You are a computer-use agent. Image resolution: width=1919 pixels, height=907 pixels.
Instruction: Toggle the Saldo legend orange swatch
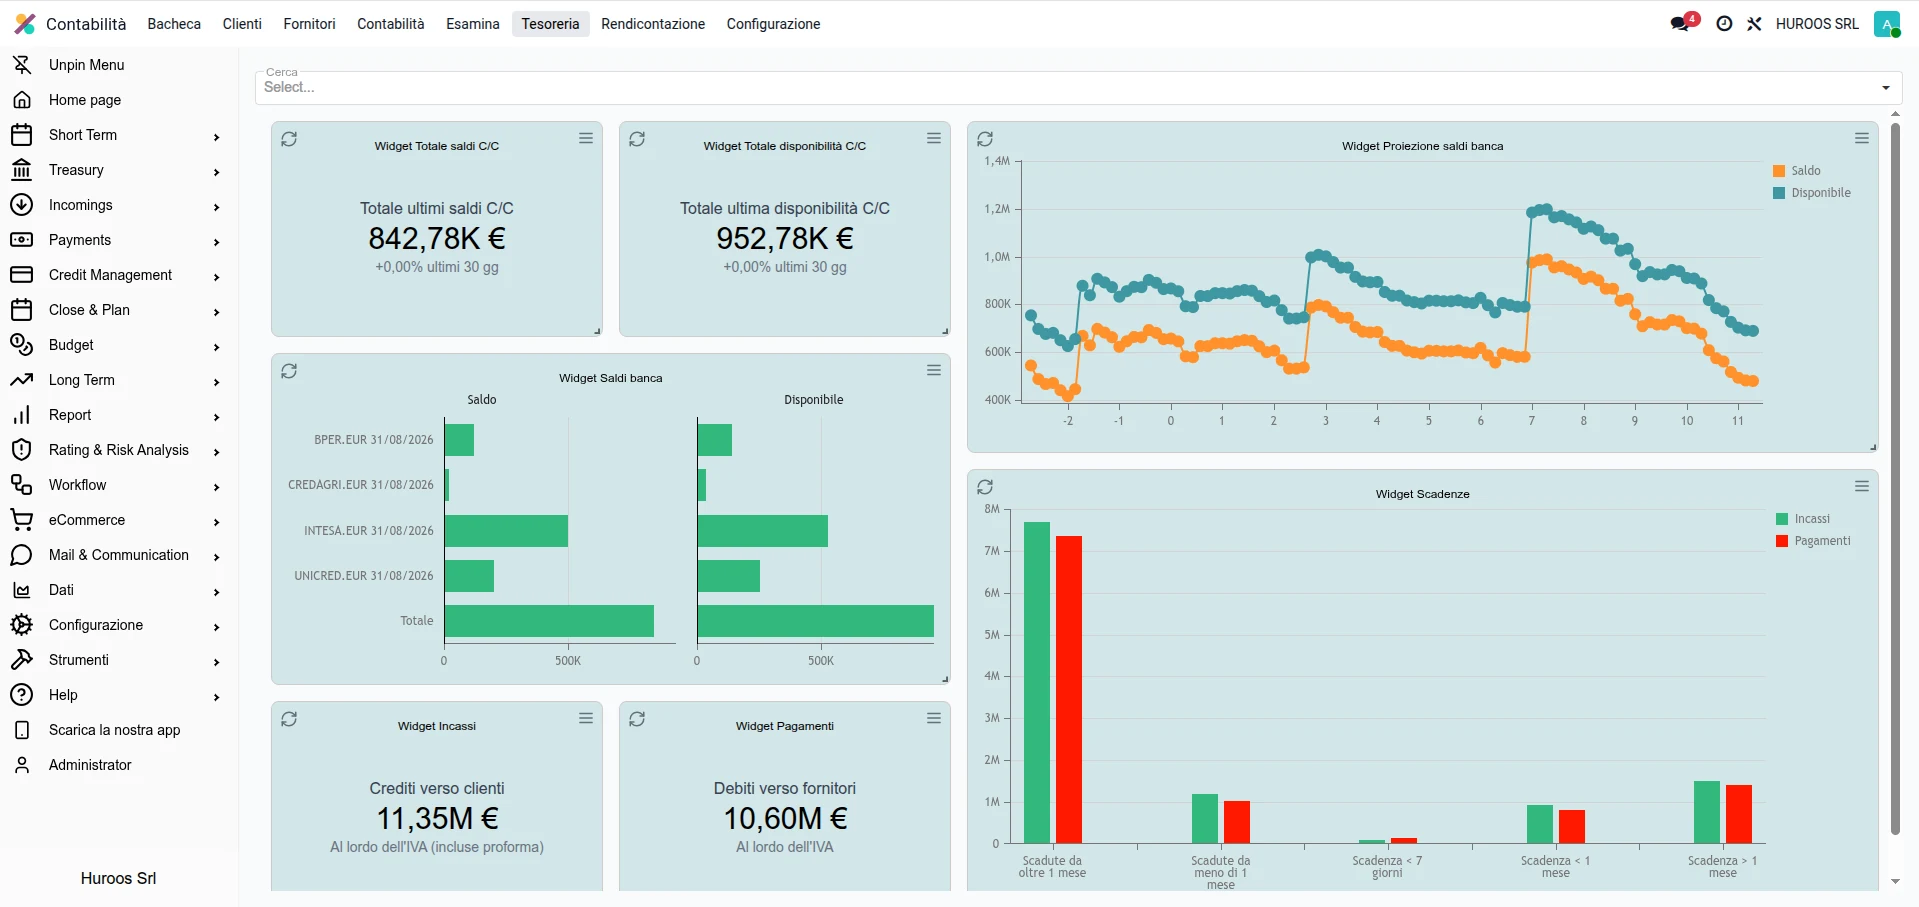click(1779, 171)
